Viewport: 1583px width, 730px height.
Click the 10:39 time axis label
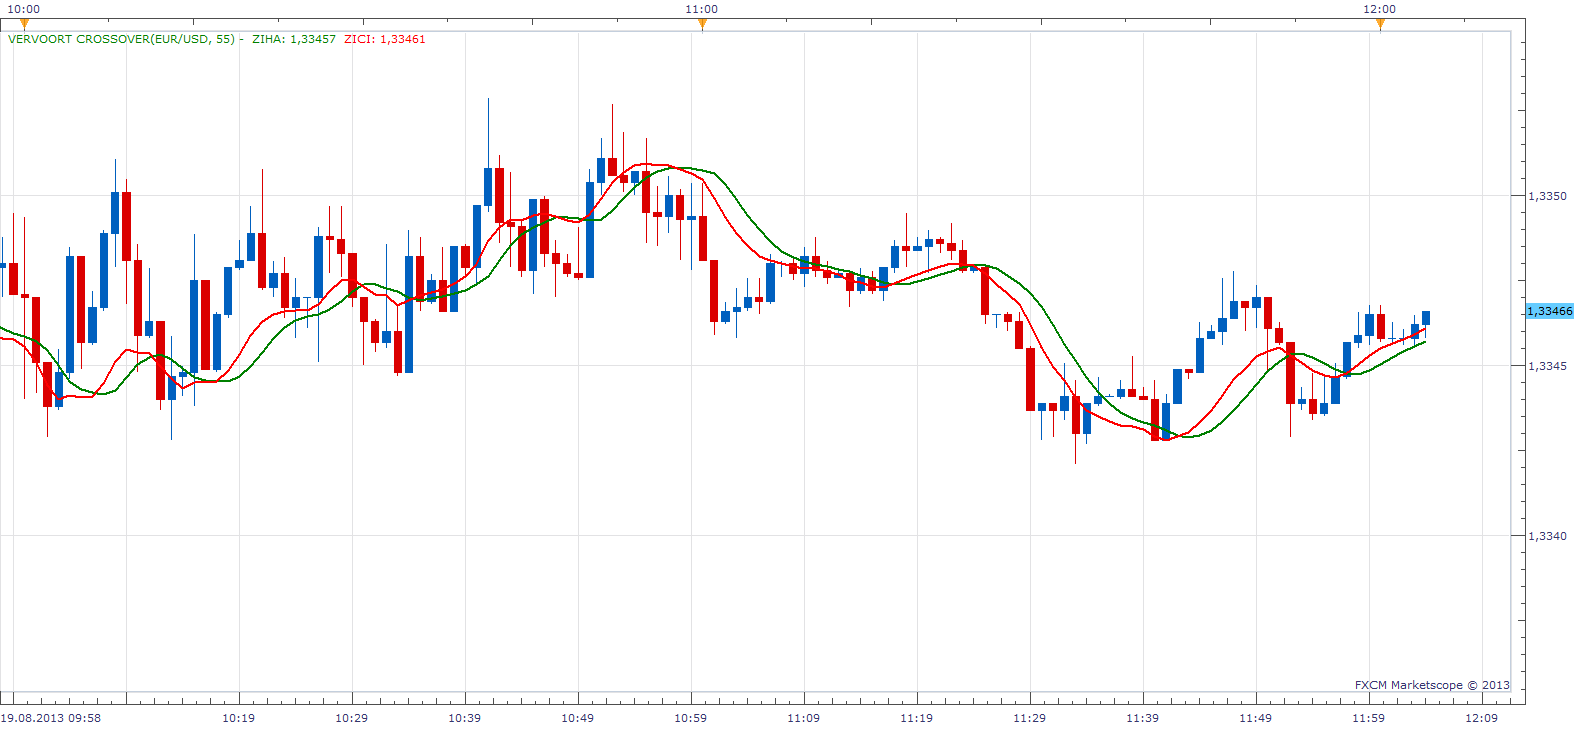coord(464,718)
